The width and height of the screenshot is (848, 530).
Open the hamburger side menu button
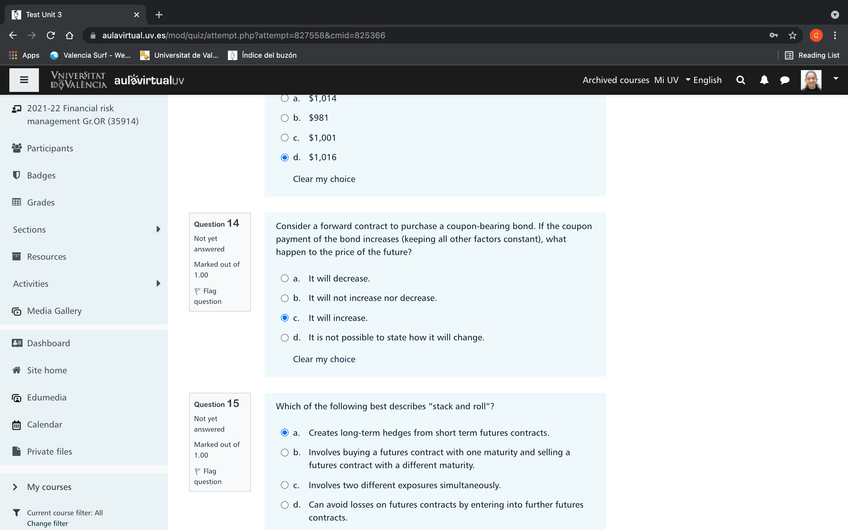(x=23, y=80)
